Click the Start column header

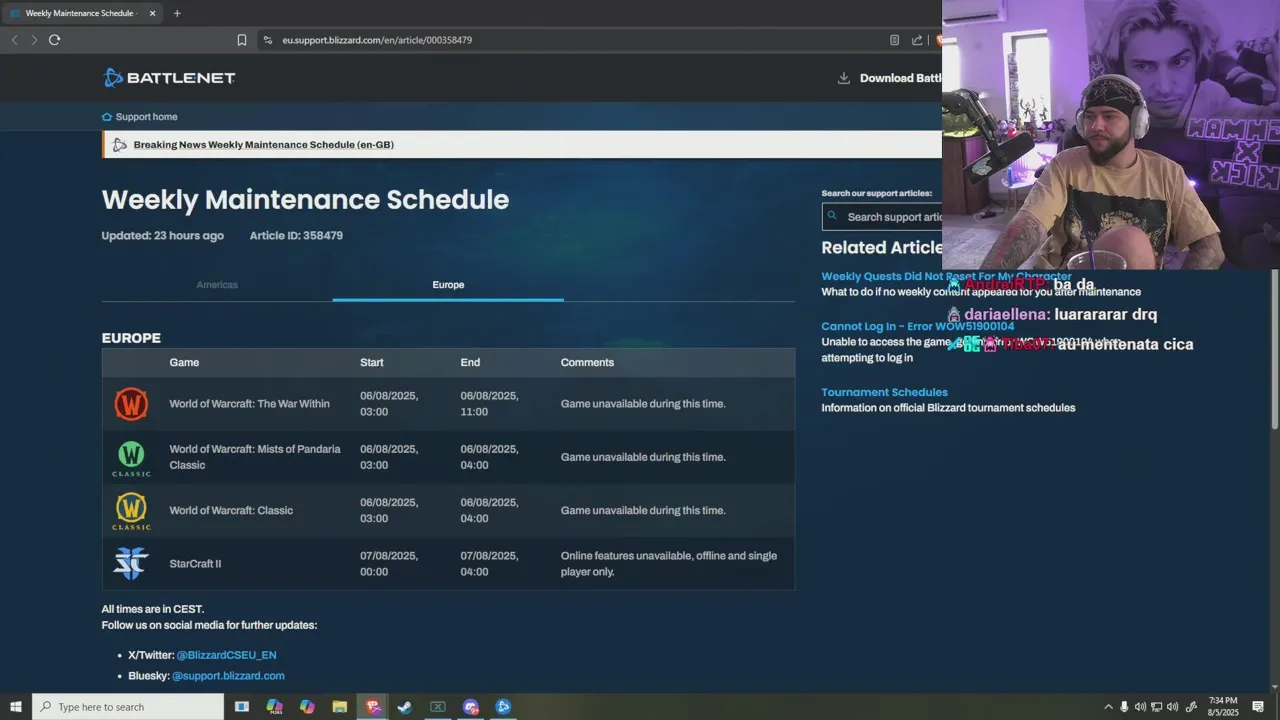click(372, 362)
